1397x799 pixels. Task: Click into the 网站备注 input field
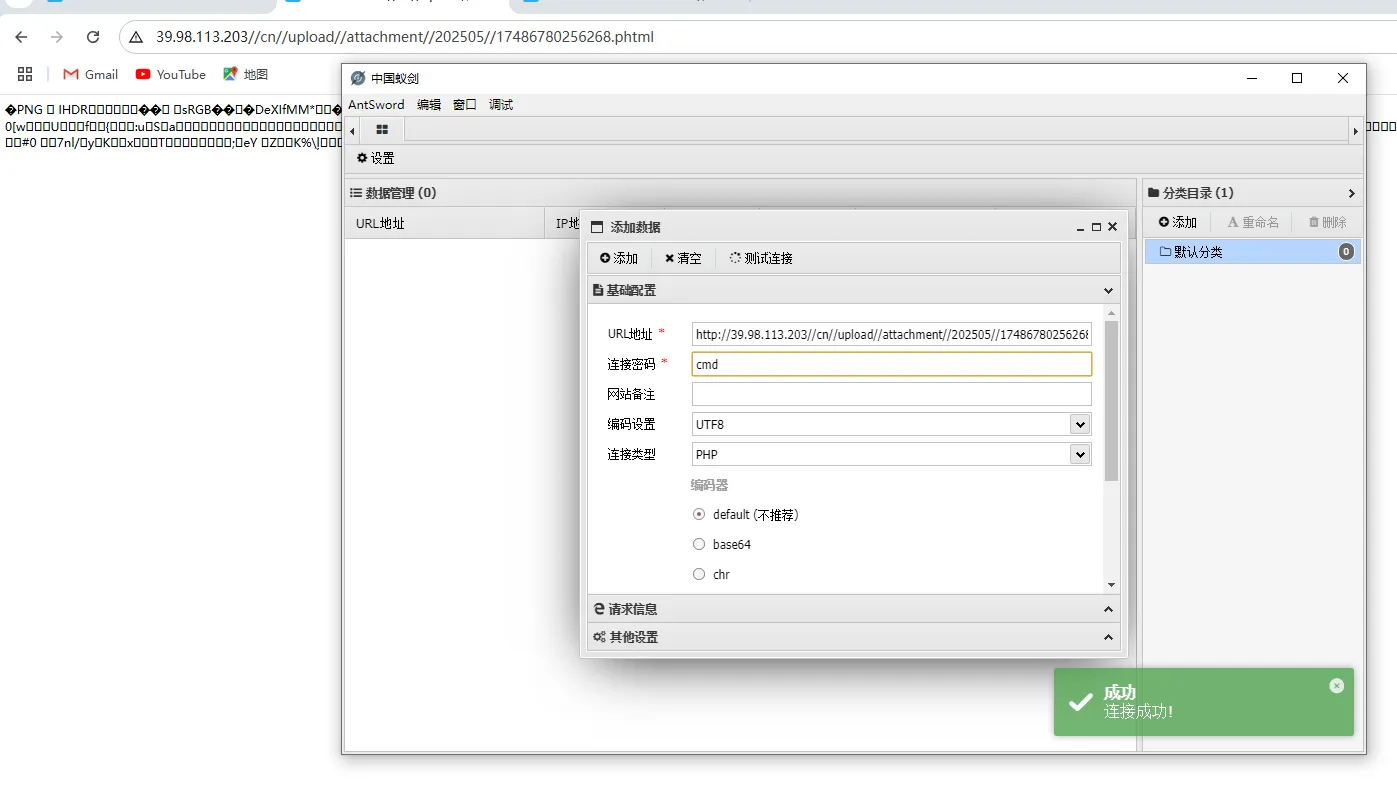(891, 394)
